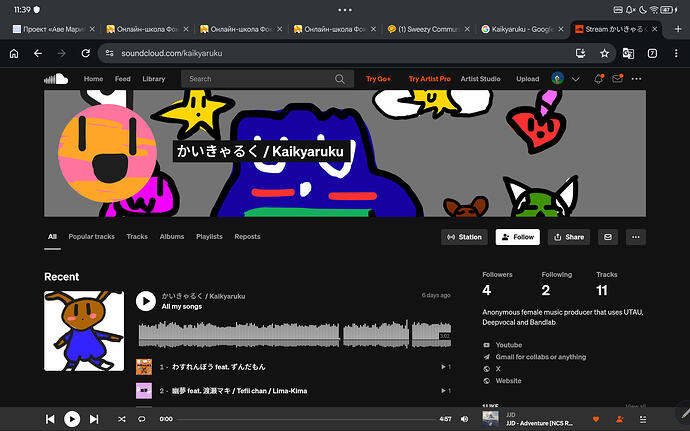Open the Feed menu item
Image resolution: width=690 pixels, height=431 pixels.
point(123,79)
